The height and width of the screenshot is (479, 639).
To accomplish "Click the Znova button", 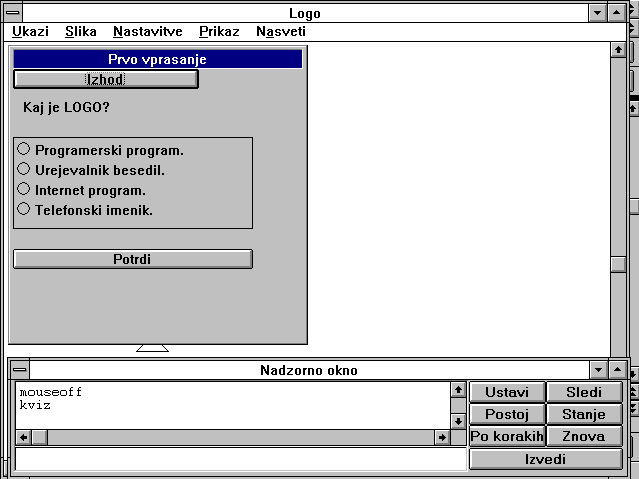I will (584, 436).
